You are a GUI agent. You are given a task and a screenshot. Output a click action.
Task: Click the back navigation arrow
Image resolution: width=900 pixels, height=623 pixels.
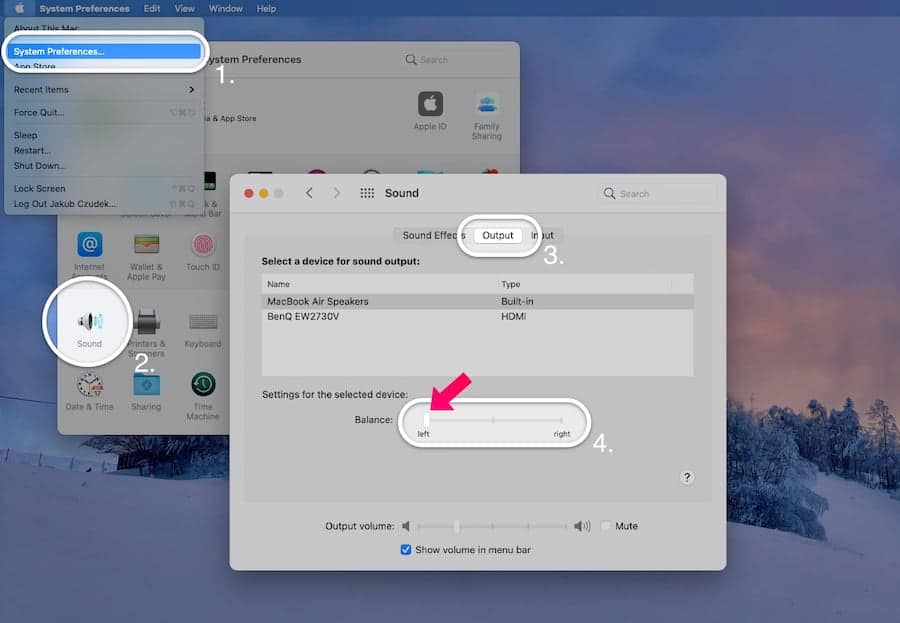pyautogui.click(x=310, y=192)
